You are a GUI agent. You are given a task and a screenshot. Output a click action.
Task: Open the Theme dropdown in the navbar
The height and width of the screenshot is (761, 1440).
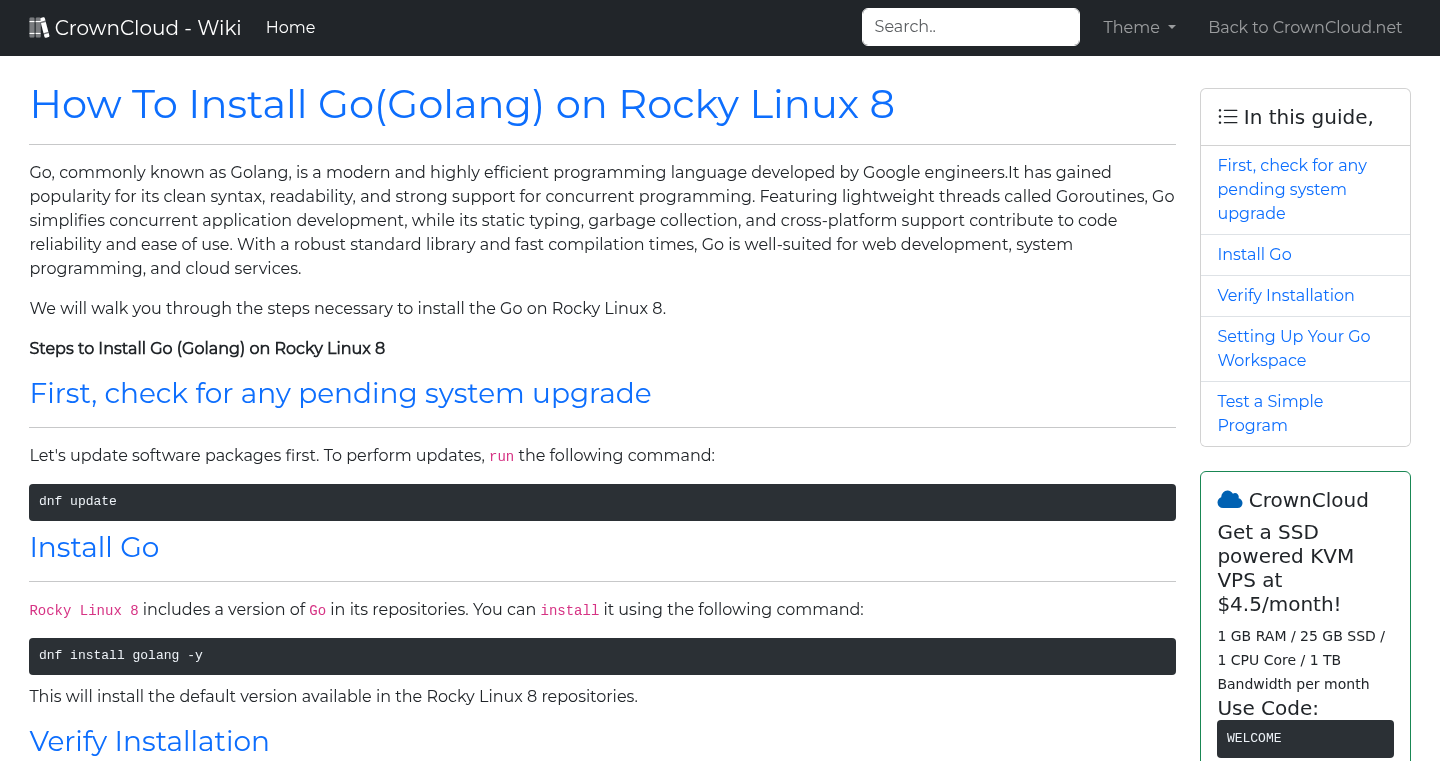click(1138, 27)
